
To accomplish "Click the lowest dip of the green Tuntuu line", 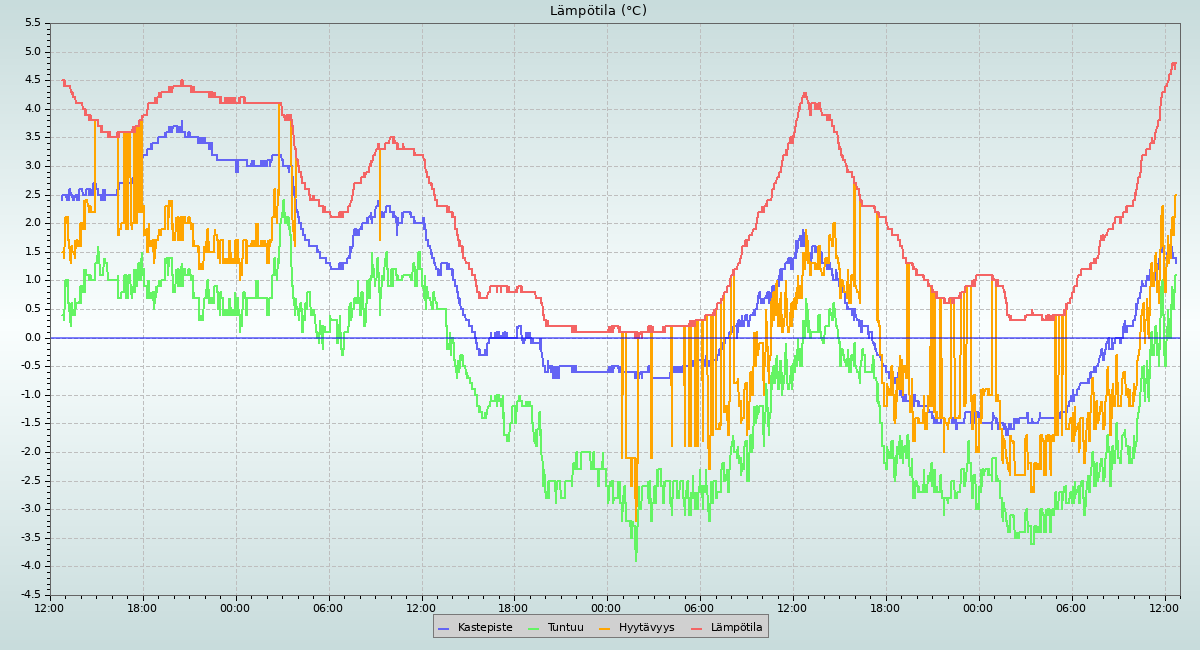I will pyautogui.click(x=635, y=559).
